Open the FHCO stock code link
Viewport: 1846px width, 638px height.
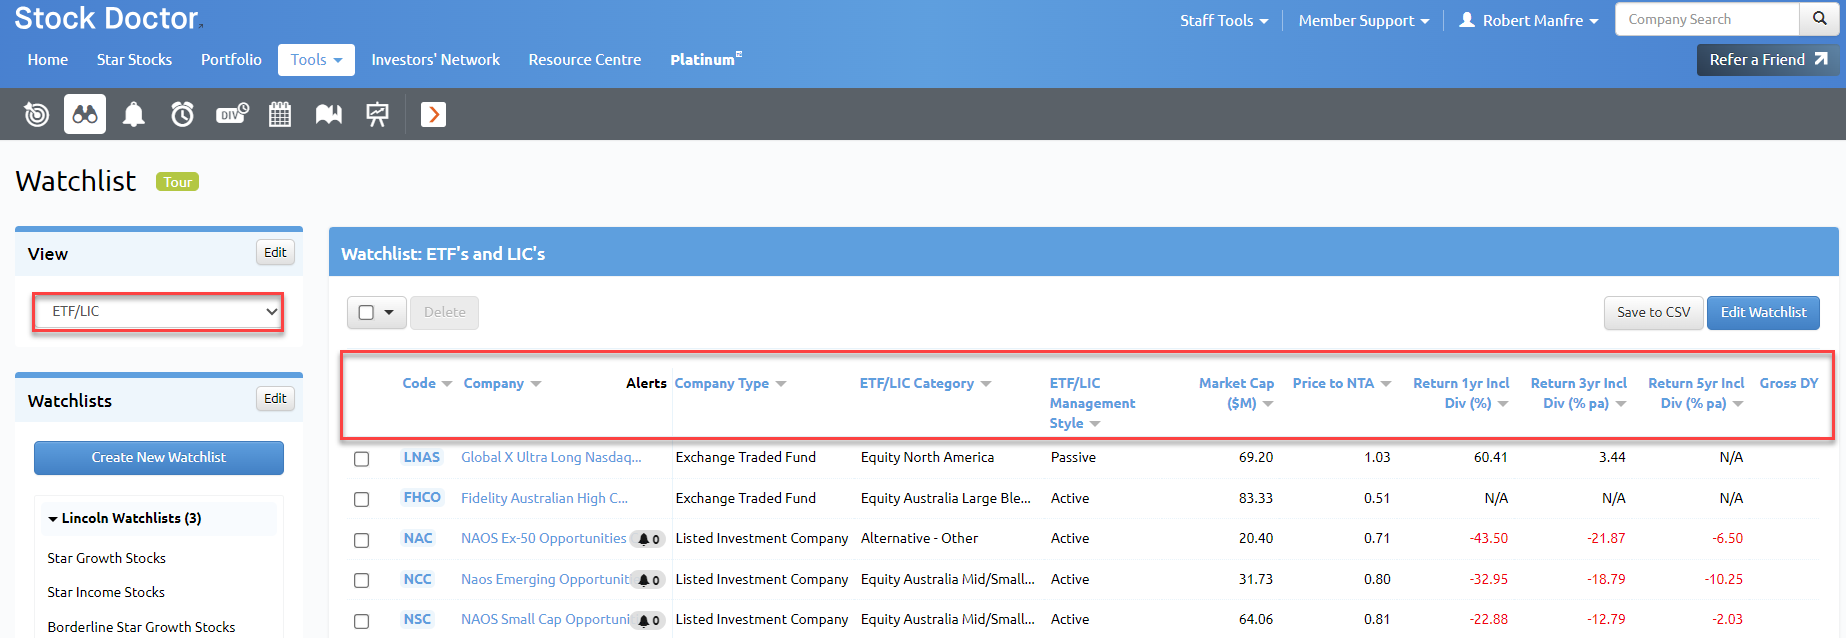point(422,498)
